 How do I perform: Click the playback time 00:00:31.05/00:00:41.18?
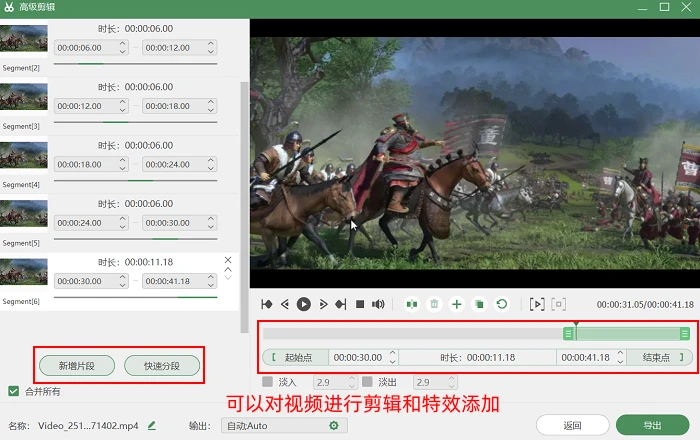[x=645, y=304]
